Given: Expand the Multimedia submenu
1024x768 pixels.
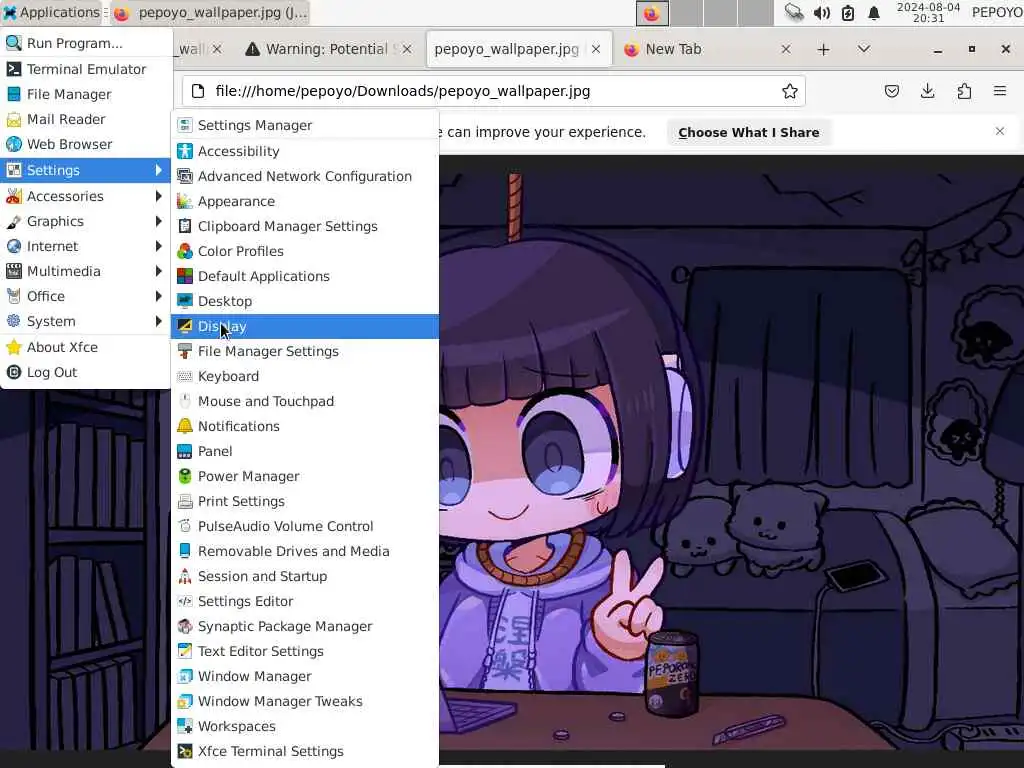Looking at the screenshot, I should (x=85, y=271).
